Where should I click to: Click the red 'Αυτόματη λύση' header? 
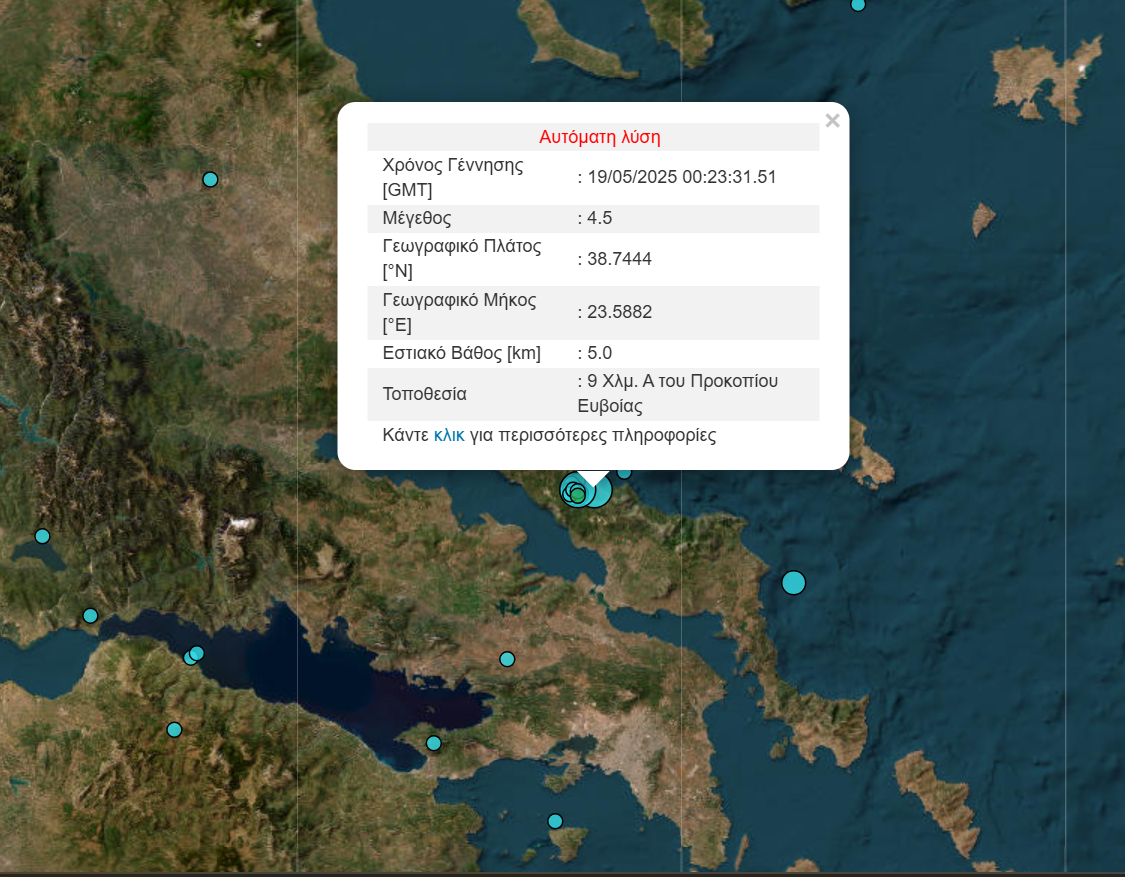pos(599,137)
